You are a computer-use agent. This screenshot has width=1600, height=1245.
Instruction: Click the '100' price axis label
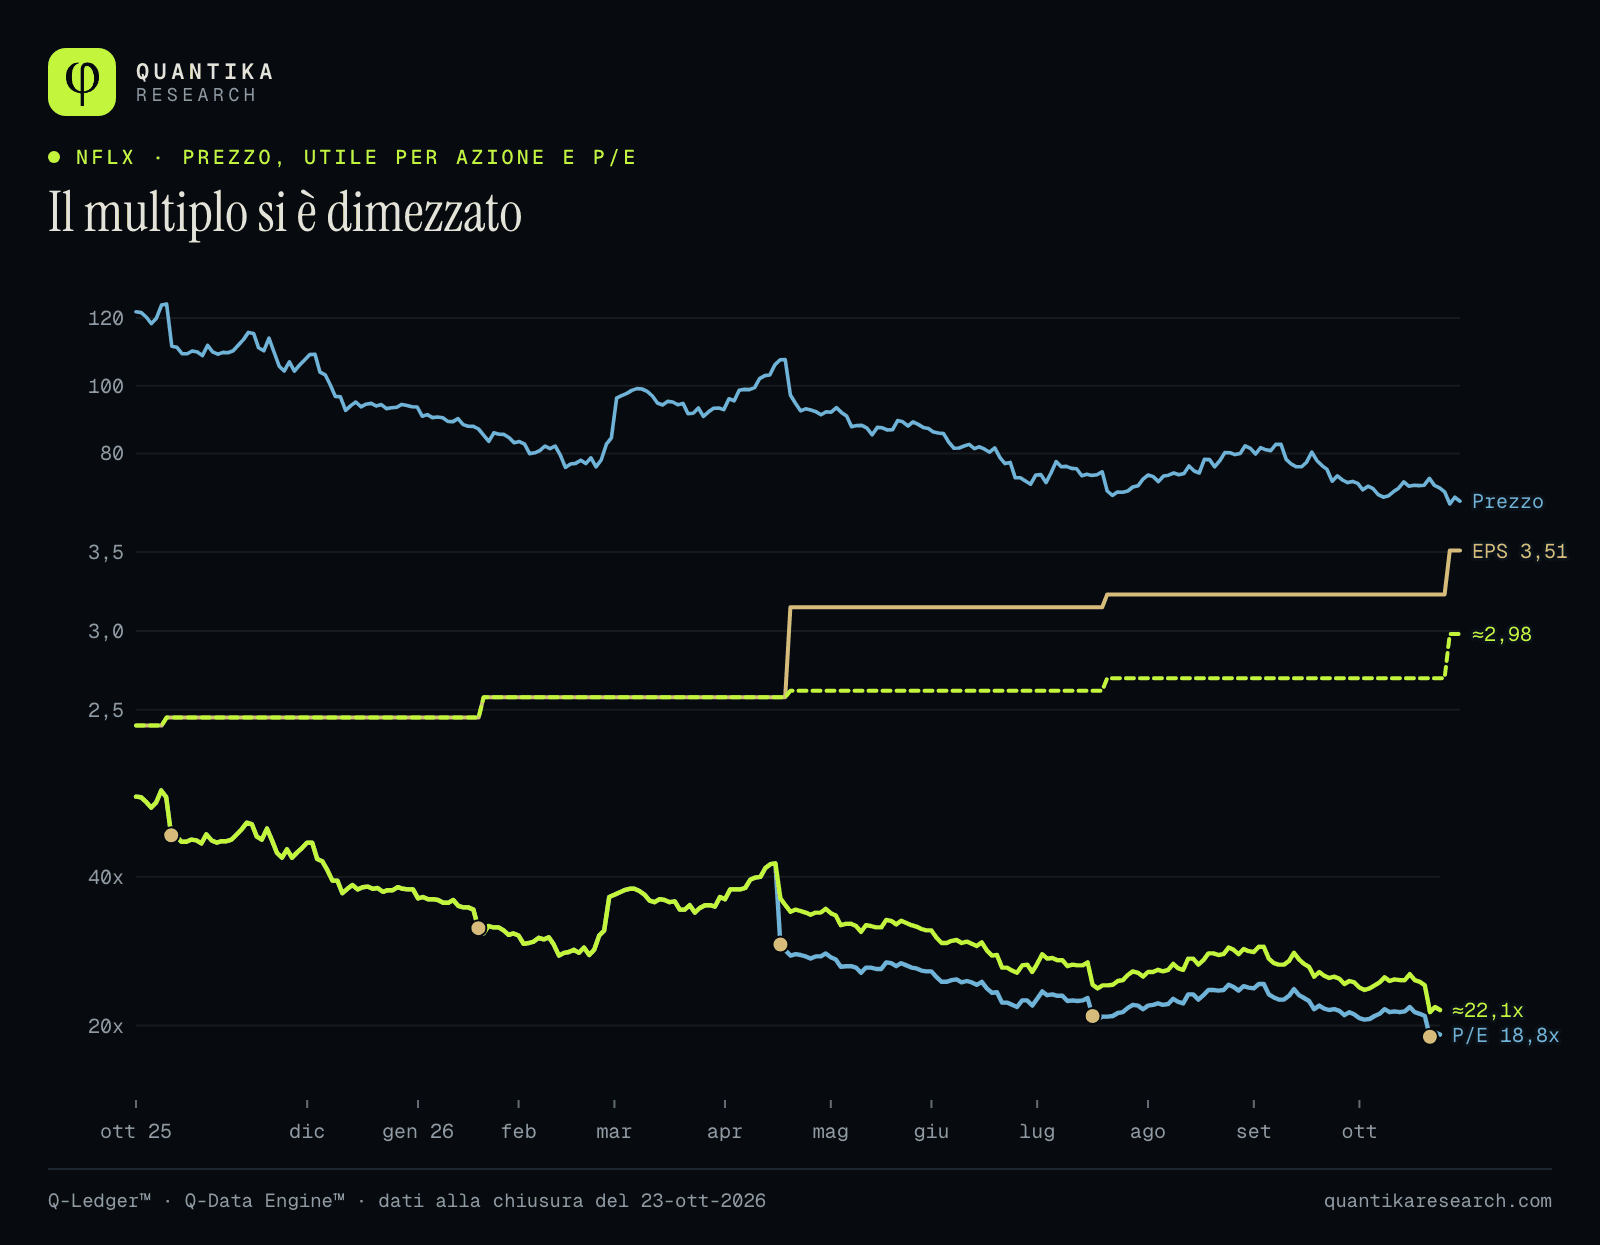click(x=106, y=386)
